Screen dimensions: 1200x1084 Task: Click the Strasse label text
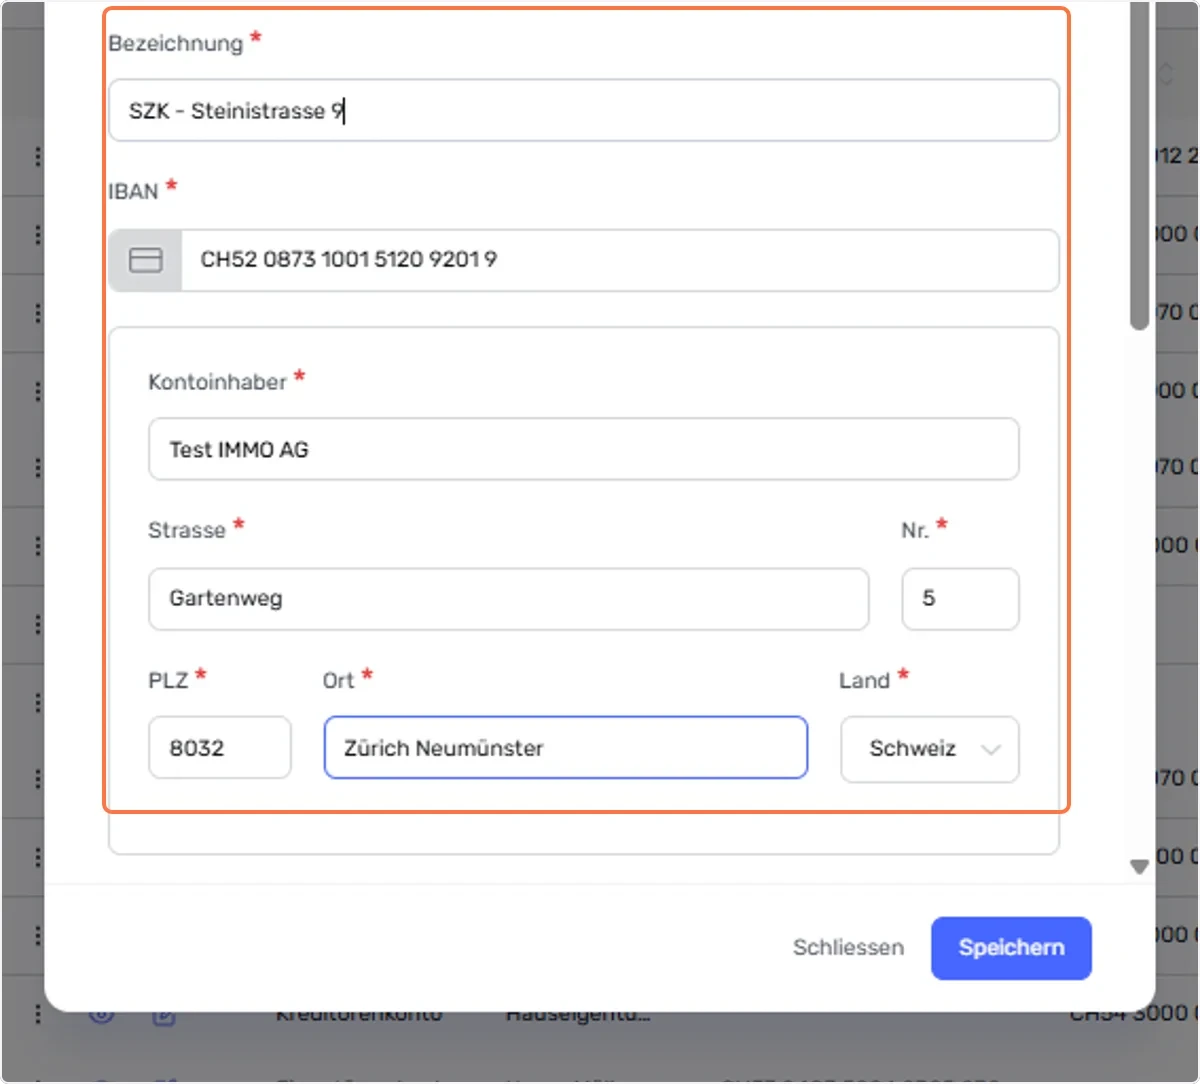[x=187, y=530]
